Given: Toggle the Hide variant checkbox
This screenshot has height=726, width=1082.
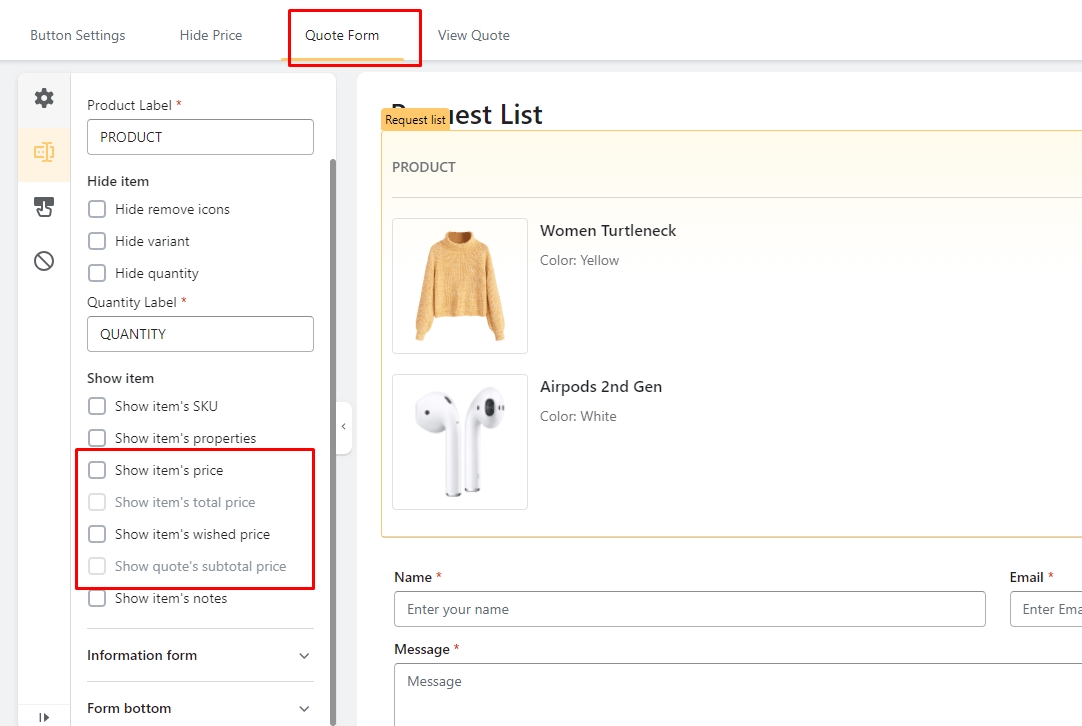Looking at the screenshot, I should [x=97, y=241].
